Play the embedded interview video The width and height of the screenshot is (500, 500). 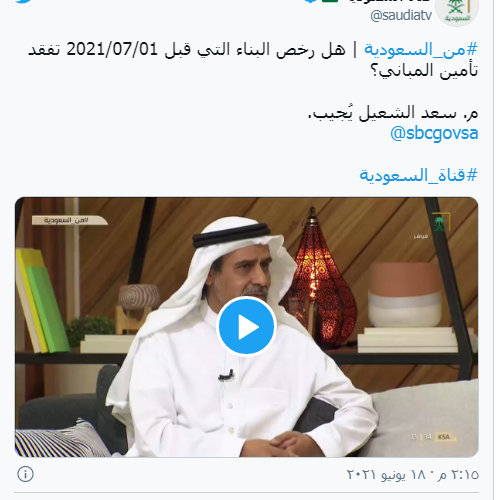click(x=246, y=326)
